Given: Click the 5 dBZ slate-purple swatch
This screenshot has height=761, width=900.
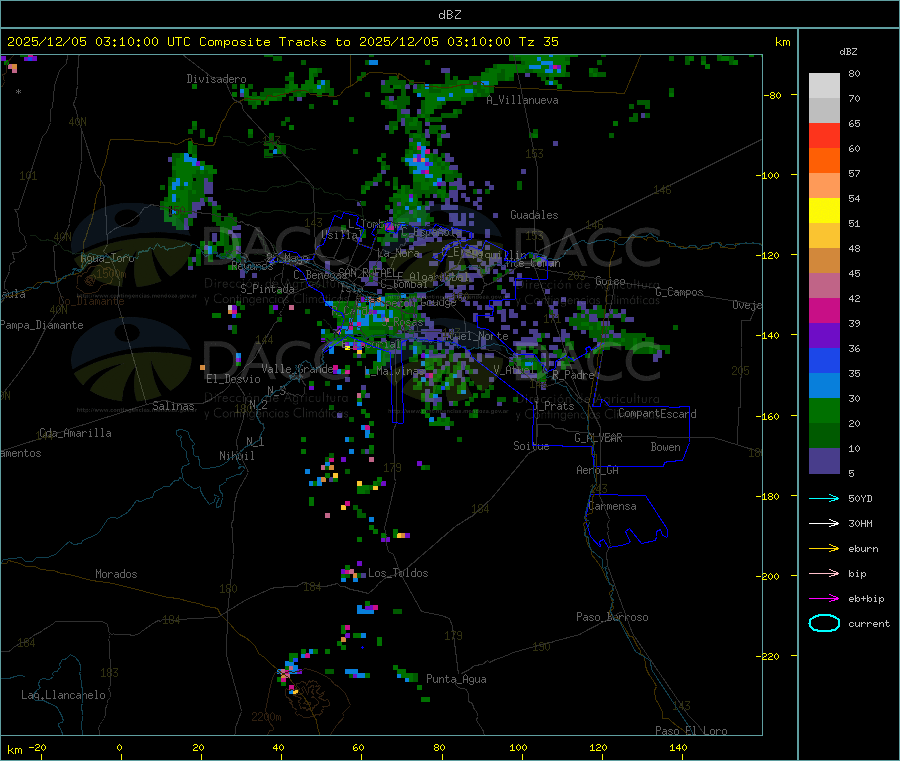Looking at the screenshot, I should pyautogui.click(x=824, y=461).
